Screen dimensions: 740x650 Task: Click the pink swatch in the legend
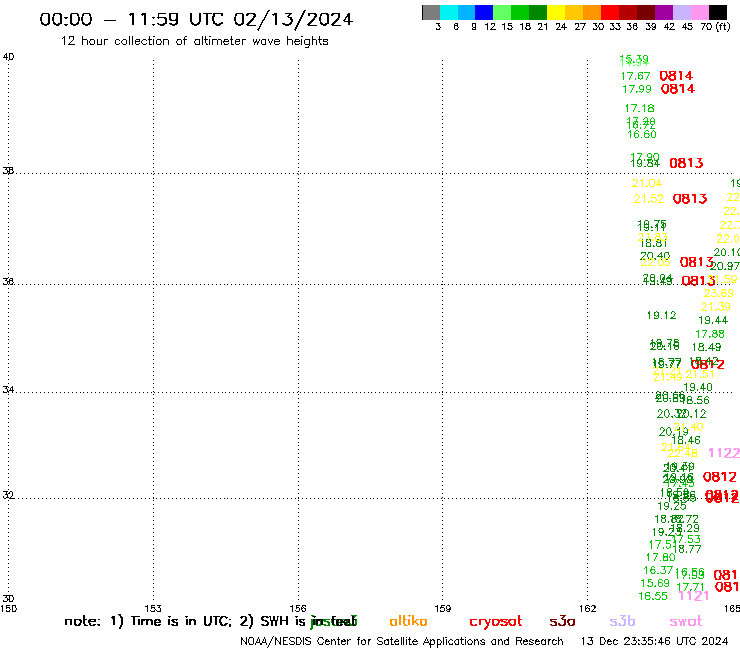[x=699, y=12]
